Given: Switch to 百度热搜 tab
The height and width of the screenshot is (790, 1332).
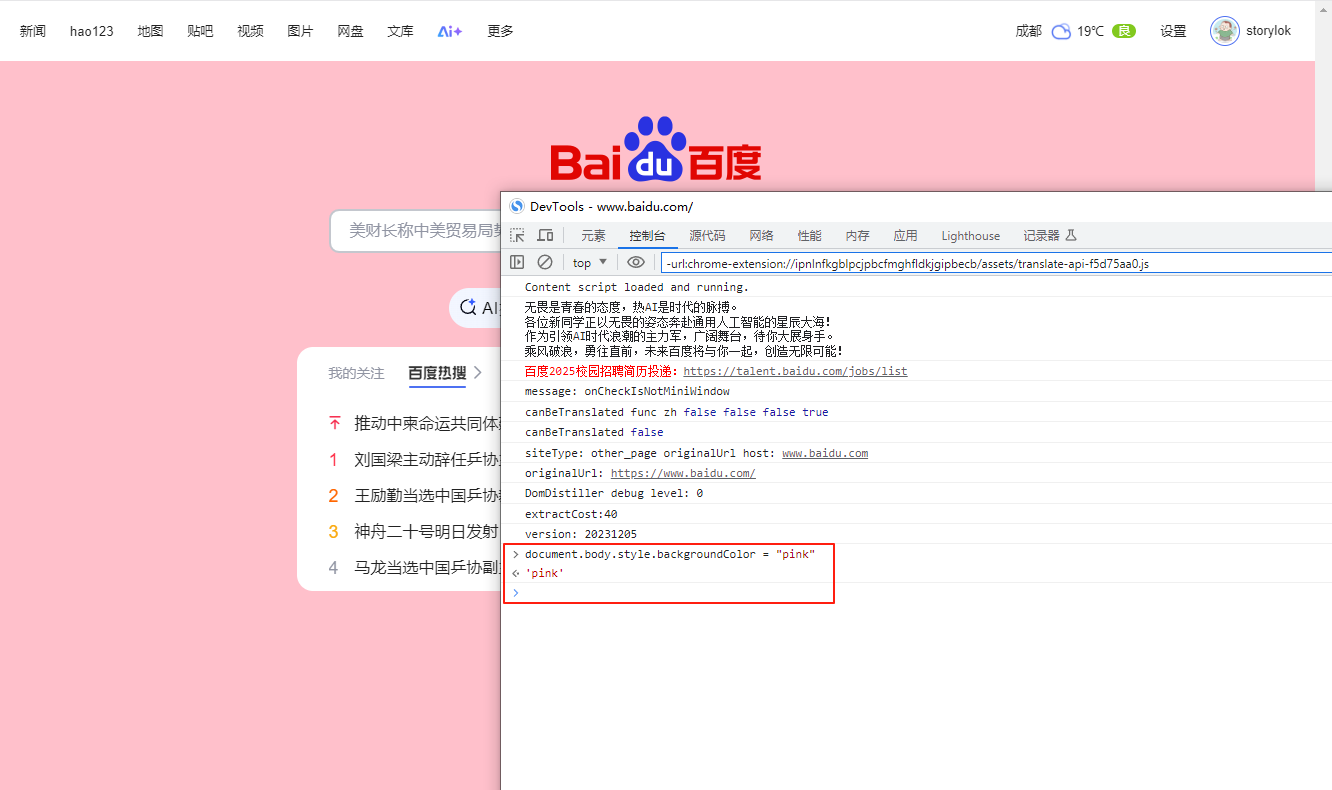Looking at the screenshot, I should click(x=437, y=373).
